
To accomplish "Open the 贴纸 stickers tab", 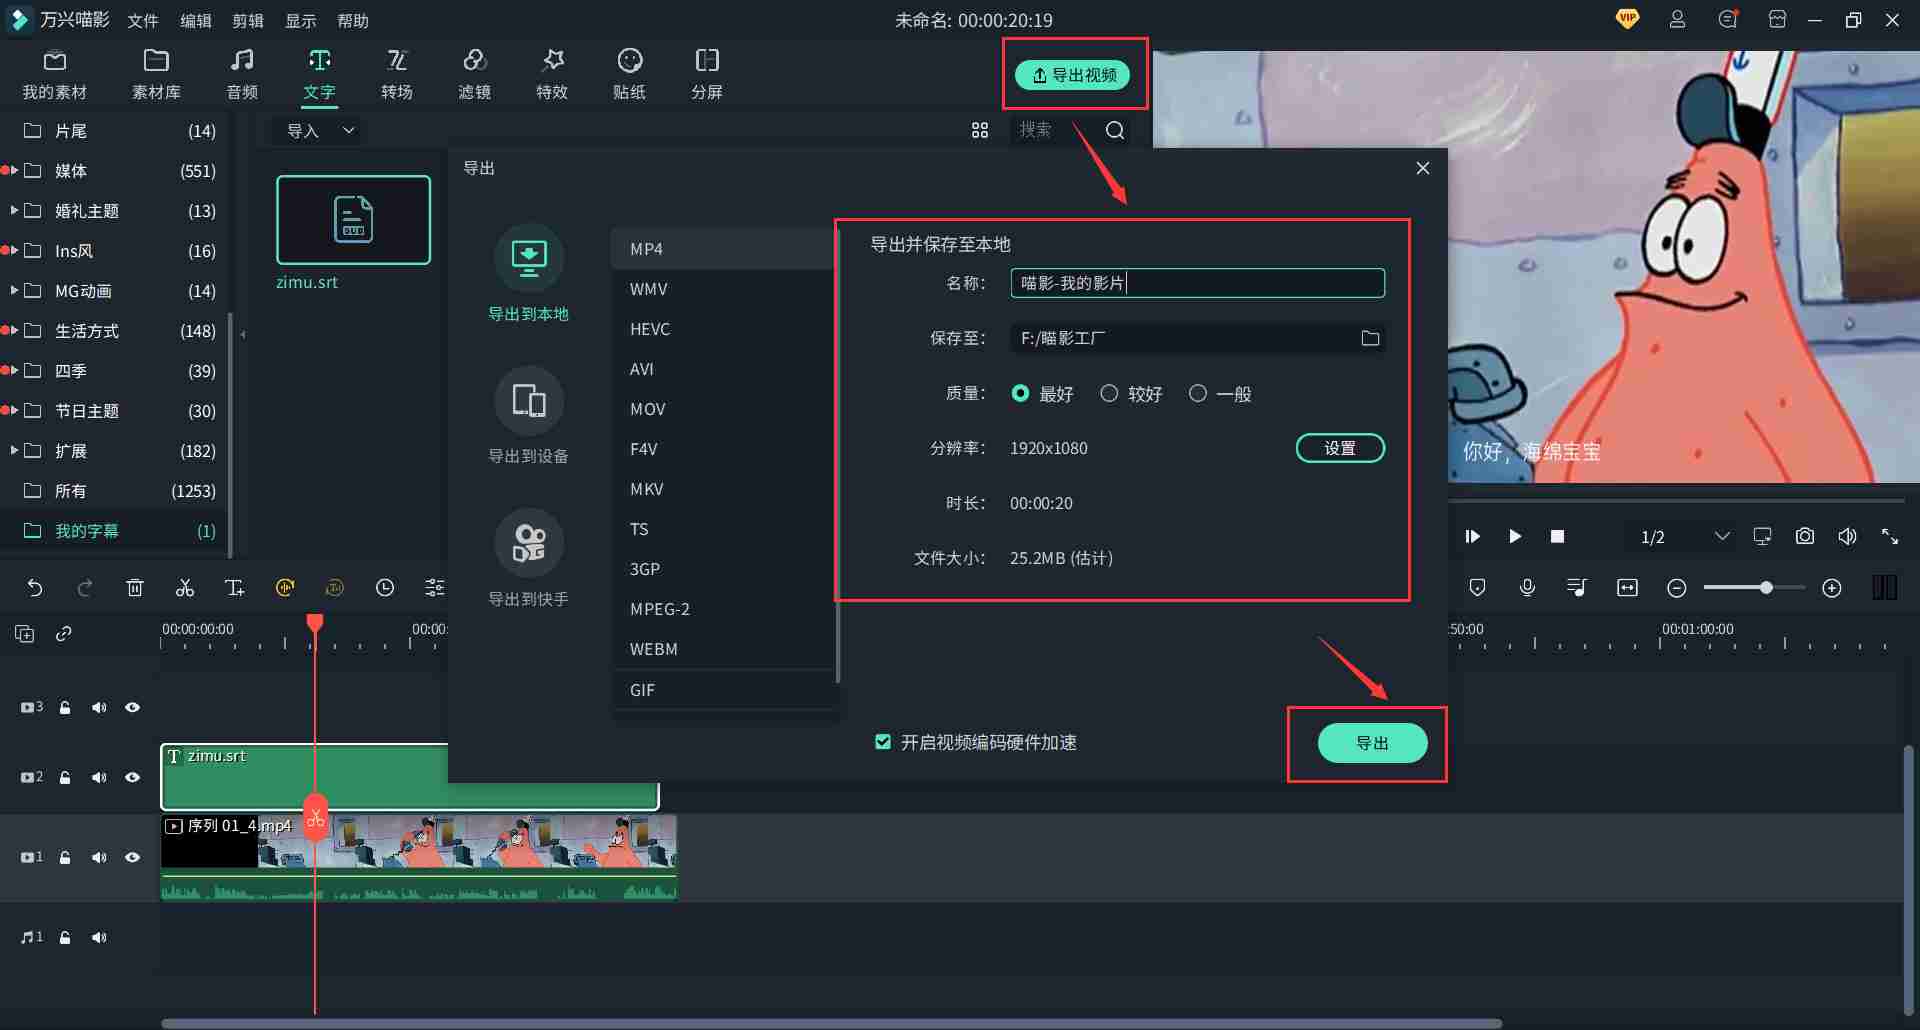I will pyautogui.click(x=630, y=75).
